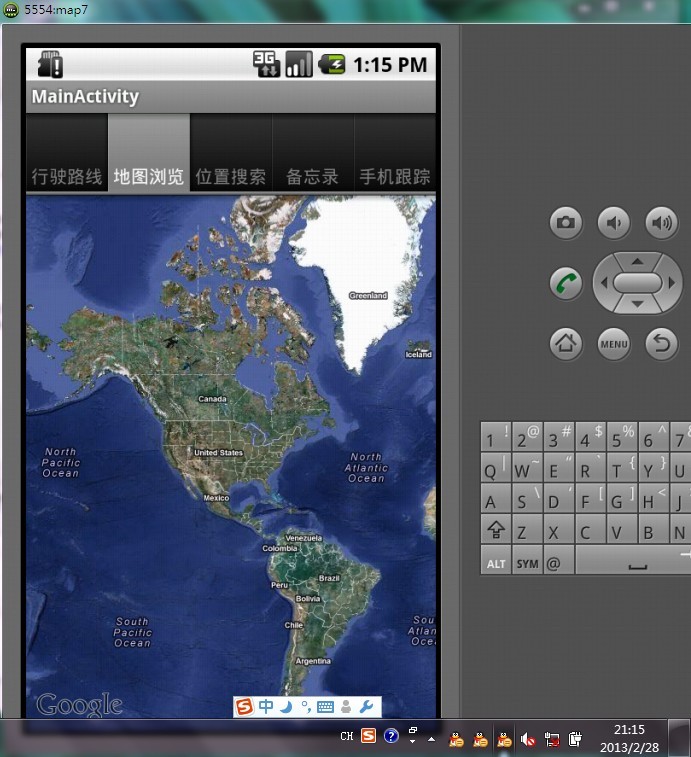Click the Greenland label on the map
The height and width of the screenshot is (757, 691).
pyautogui.click(x=368, y=295)
